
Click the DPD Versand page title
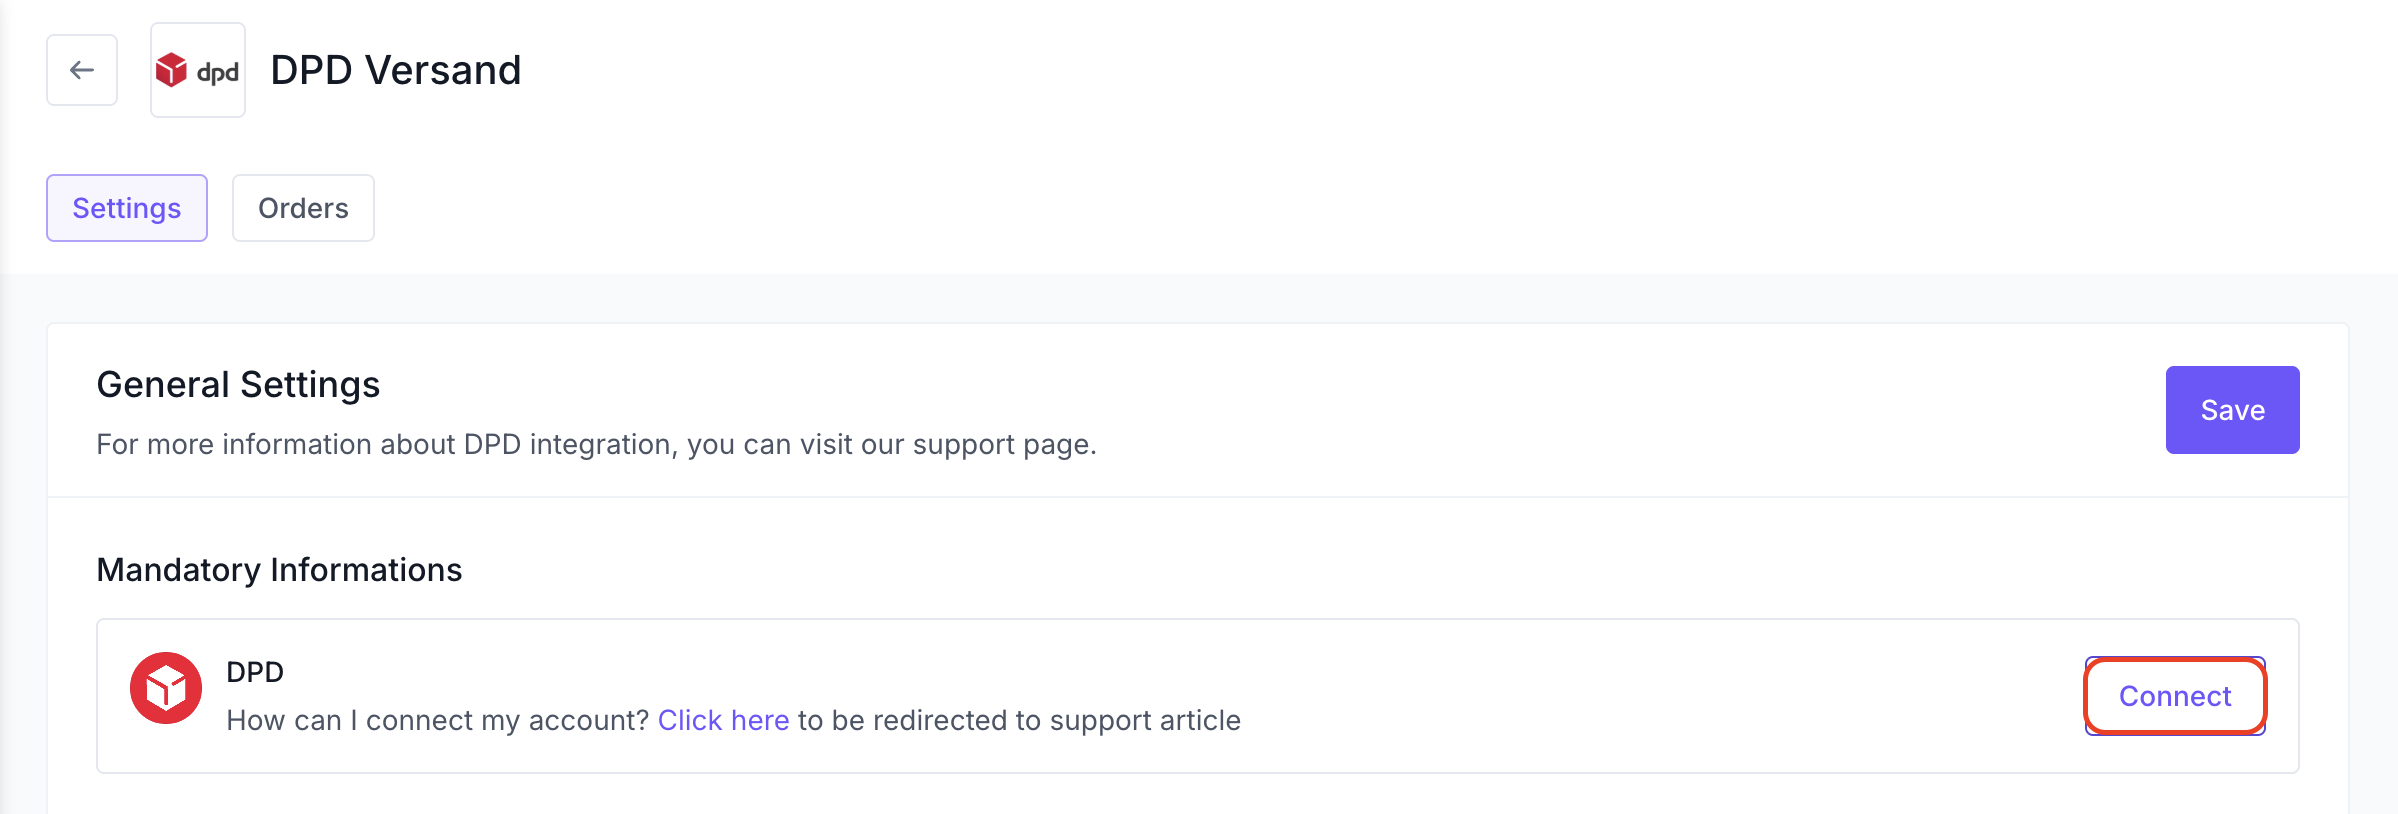tap(396, 70)
